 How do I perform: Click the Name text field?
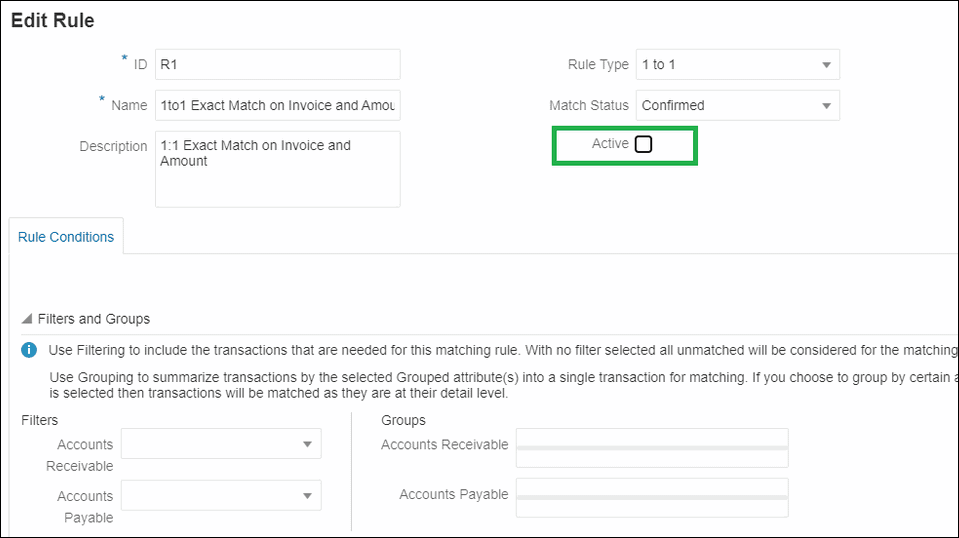click(277, 105)
